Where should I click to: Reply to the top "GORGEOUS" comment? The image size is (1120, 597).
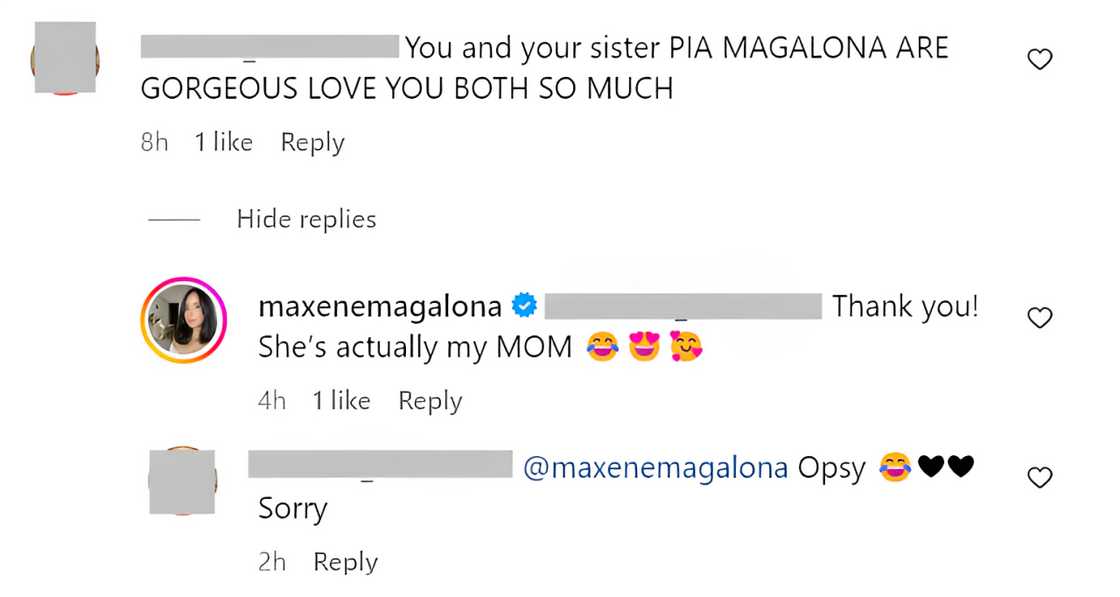(312, 143)
